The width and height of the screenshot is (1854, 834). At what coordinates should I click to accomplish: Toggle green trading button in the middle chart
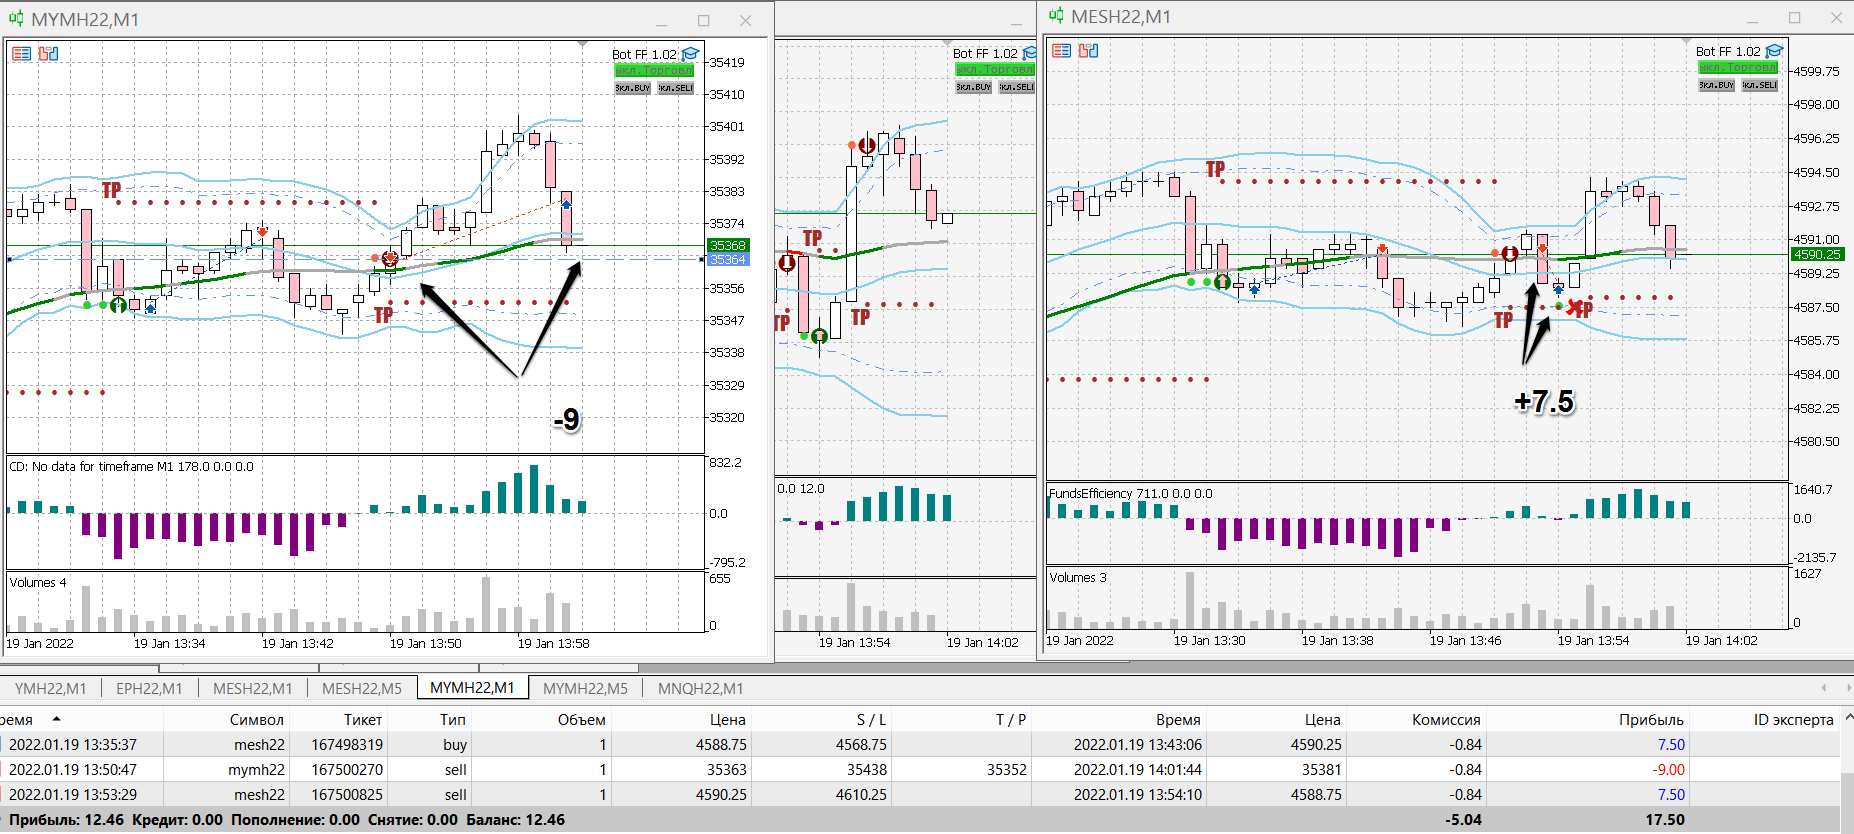(995, 69)
